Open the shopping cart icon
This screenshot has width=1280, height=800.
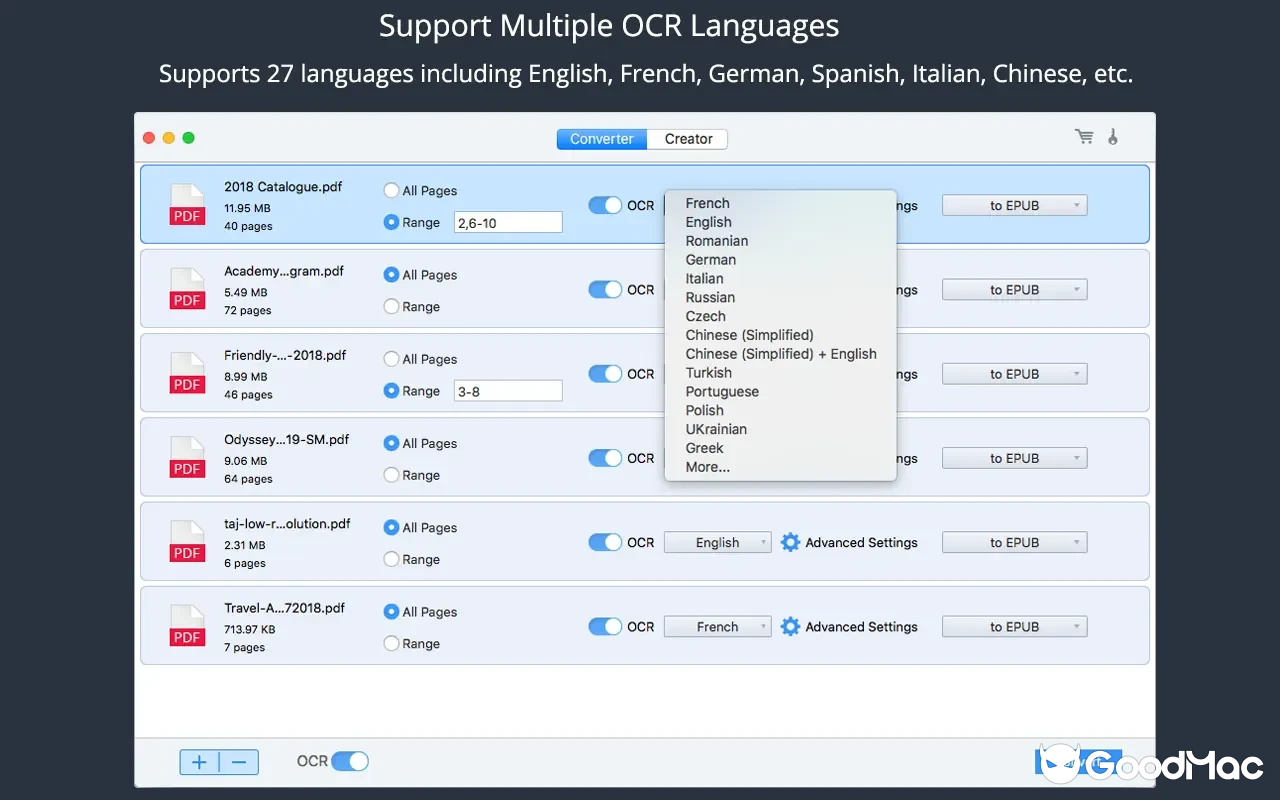(1084, 136)
